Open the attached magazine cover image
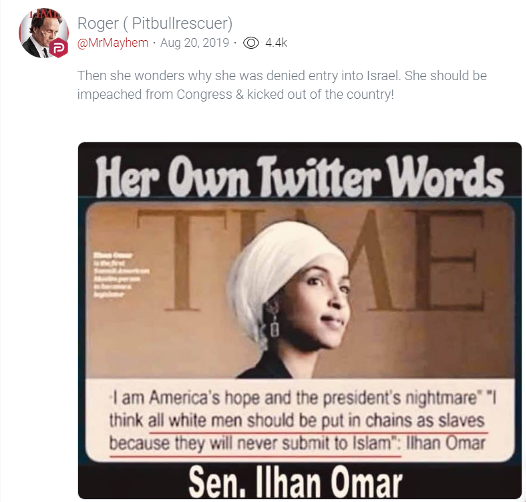 coord(300,320)
